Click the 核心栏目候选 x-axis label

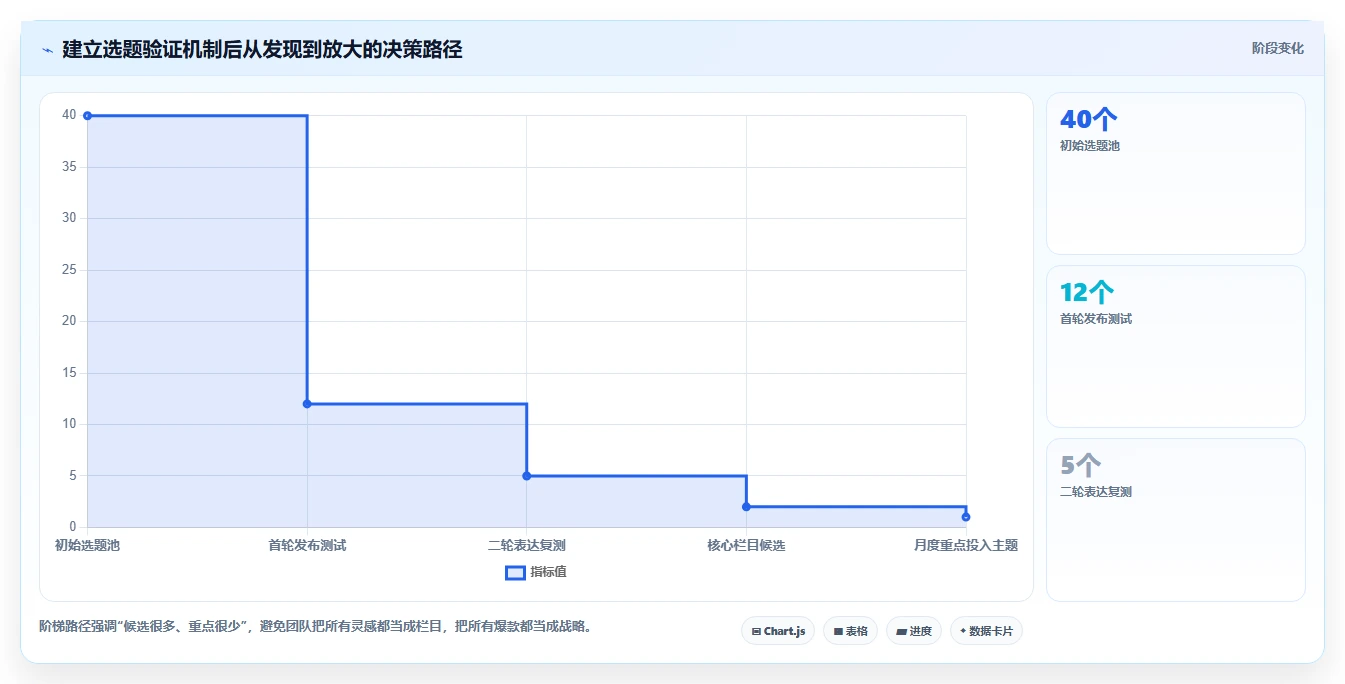tap(746, 546)
